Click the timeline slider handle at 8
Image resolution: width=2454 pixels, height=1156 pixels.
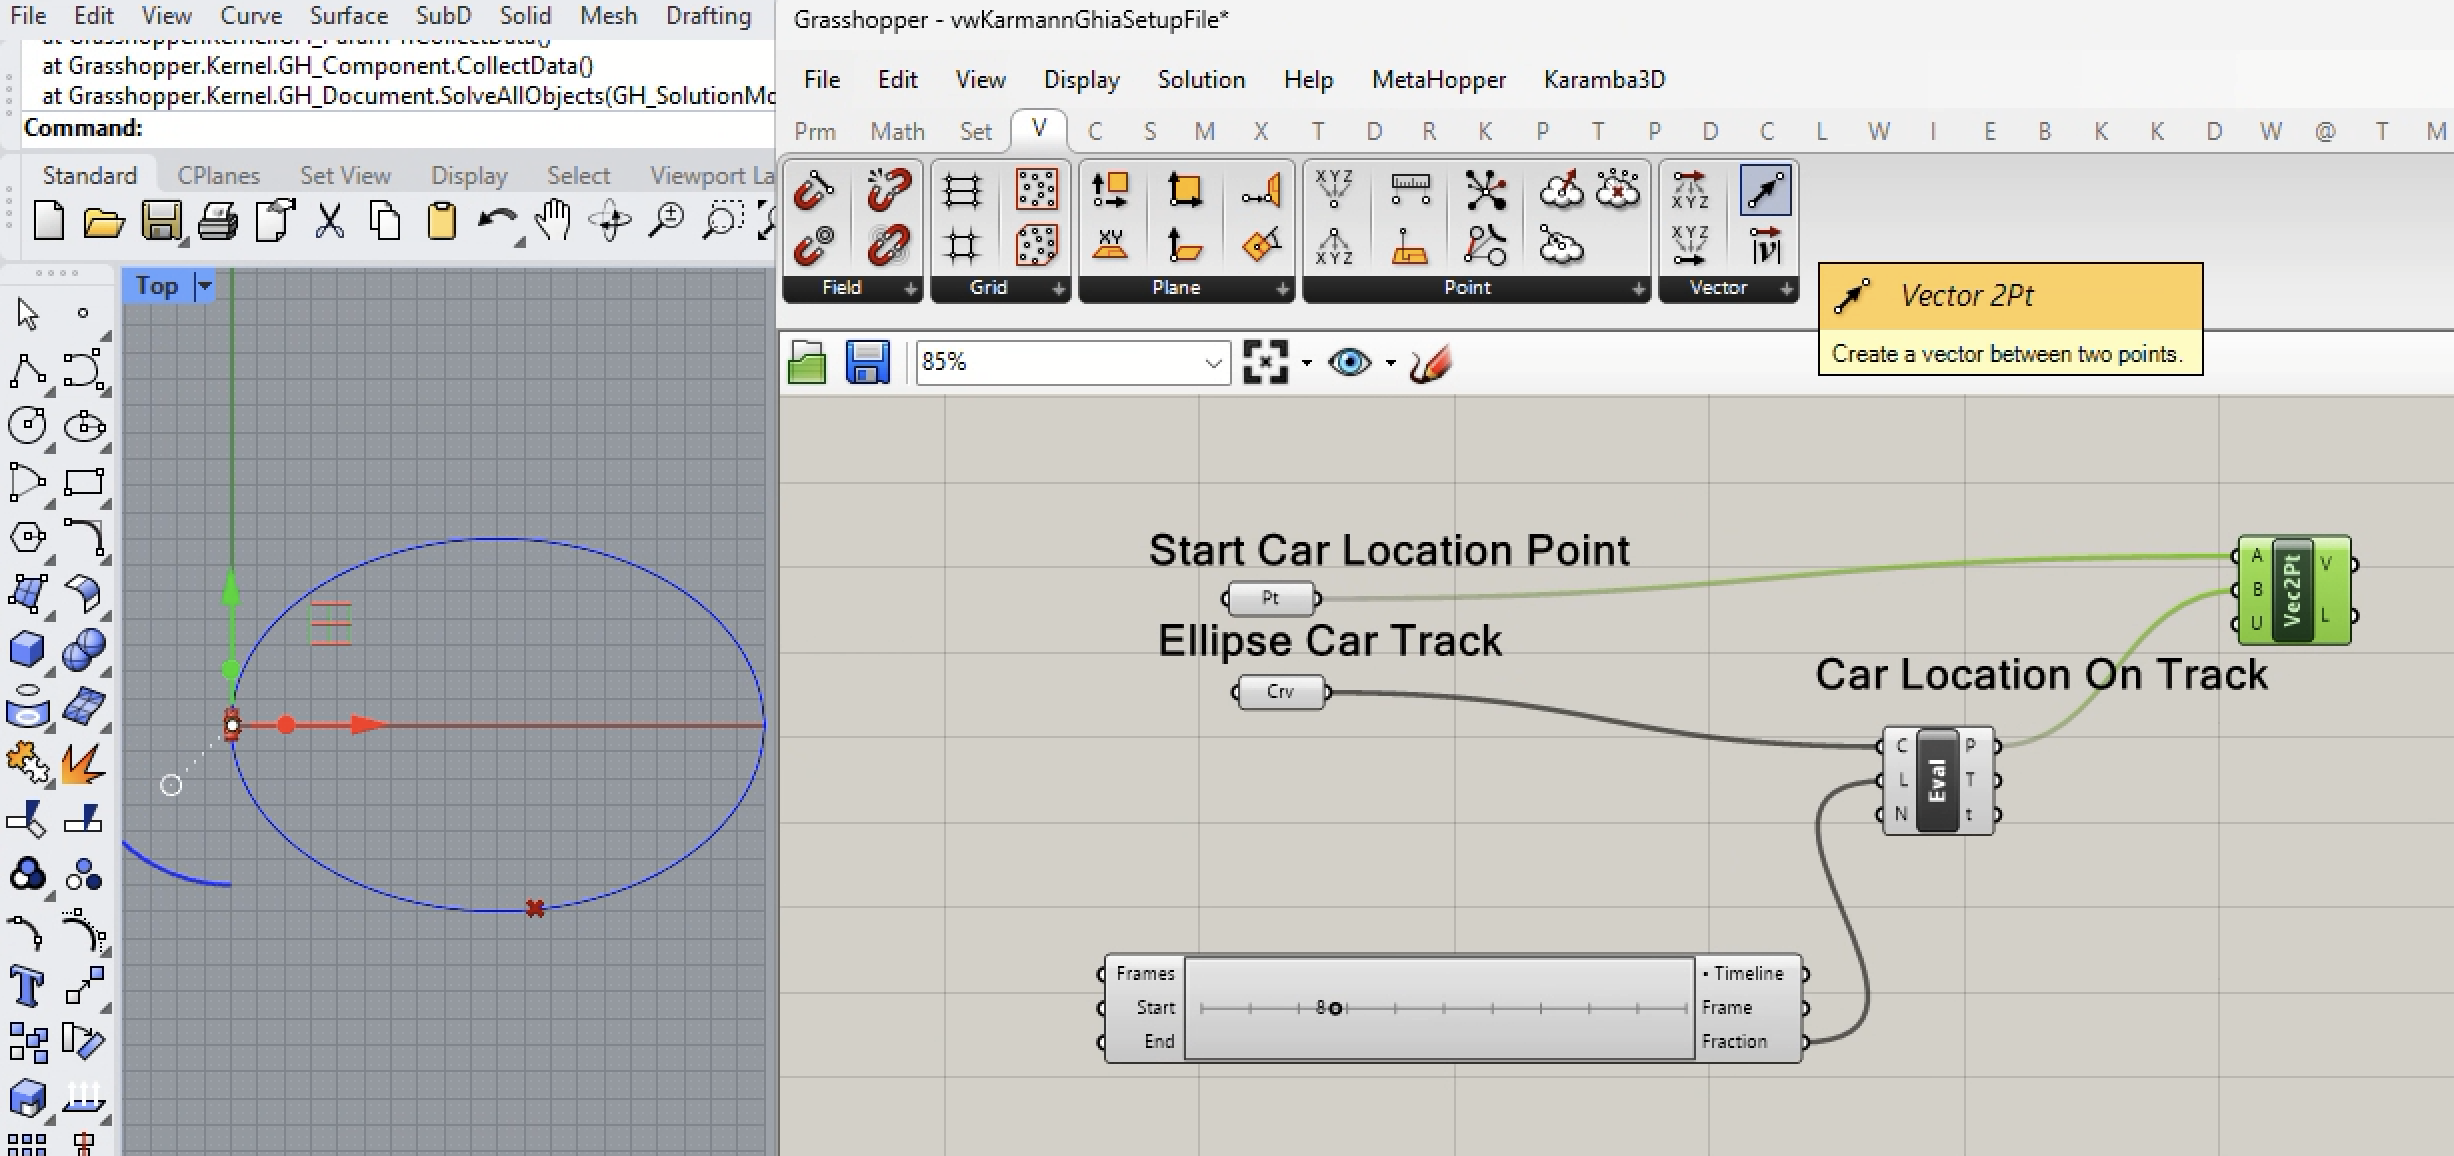[x=1335, y=1008]
